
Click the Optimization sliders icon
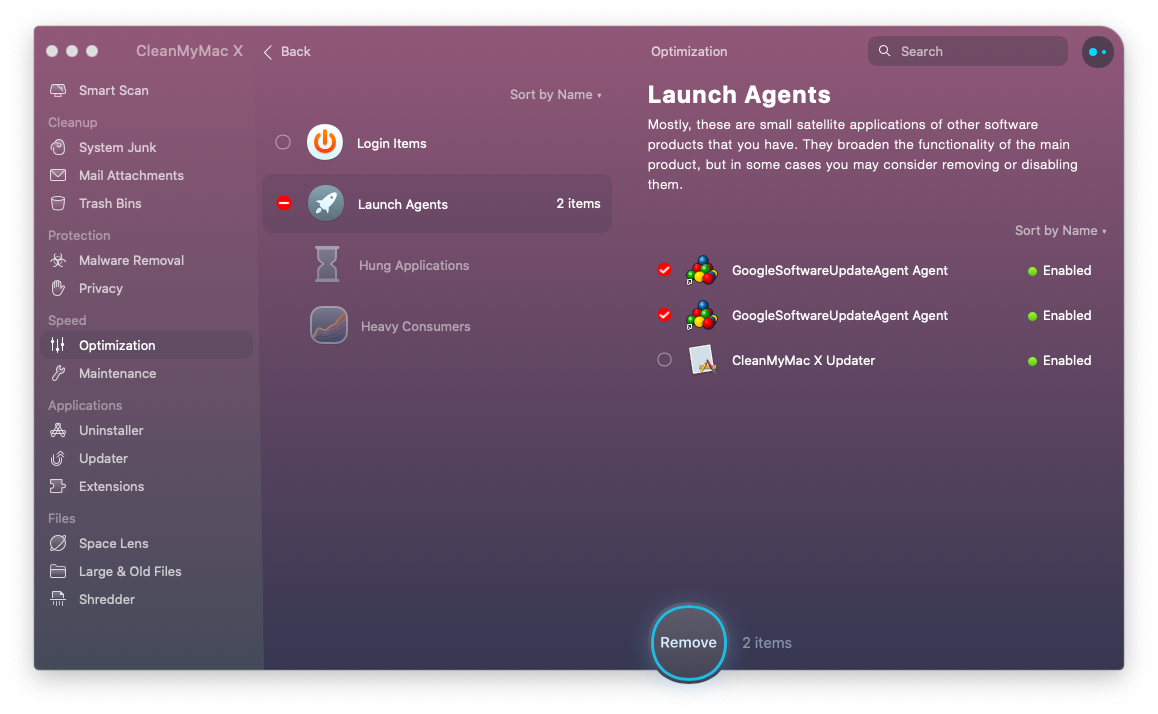click(x=58, y=345)
